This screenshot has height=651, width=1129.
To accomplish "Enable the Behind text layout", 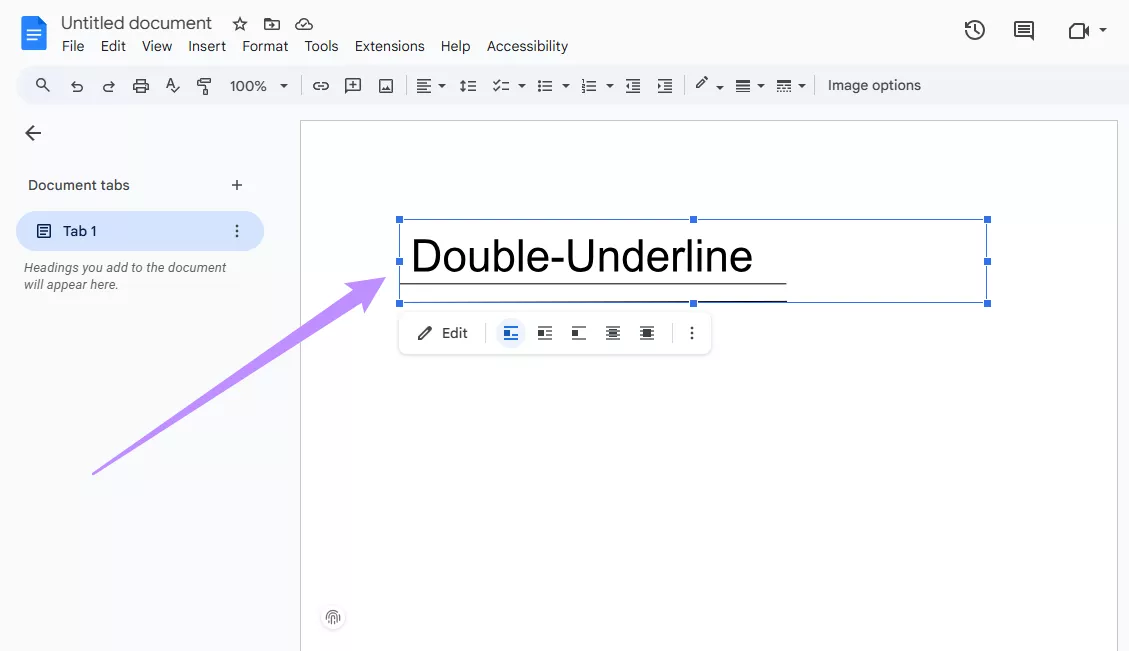I will [613, 332].
